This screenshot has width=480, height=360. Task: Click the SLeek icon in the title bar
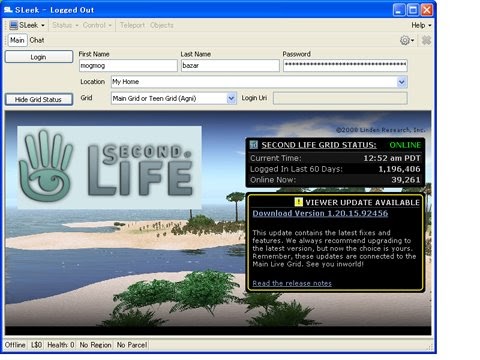(x=8, y=10)
